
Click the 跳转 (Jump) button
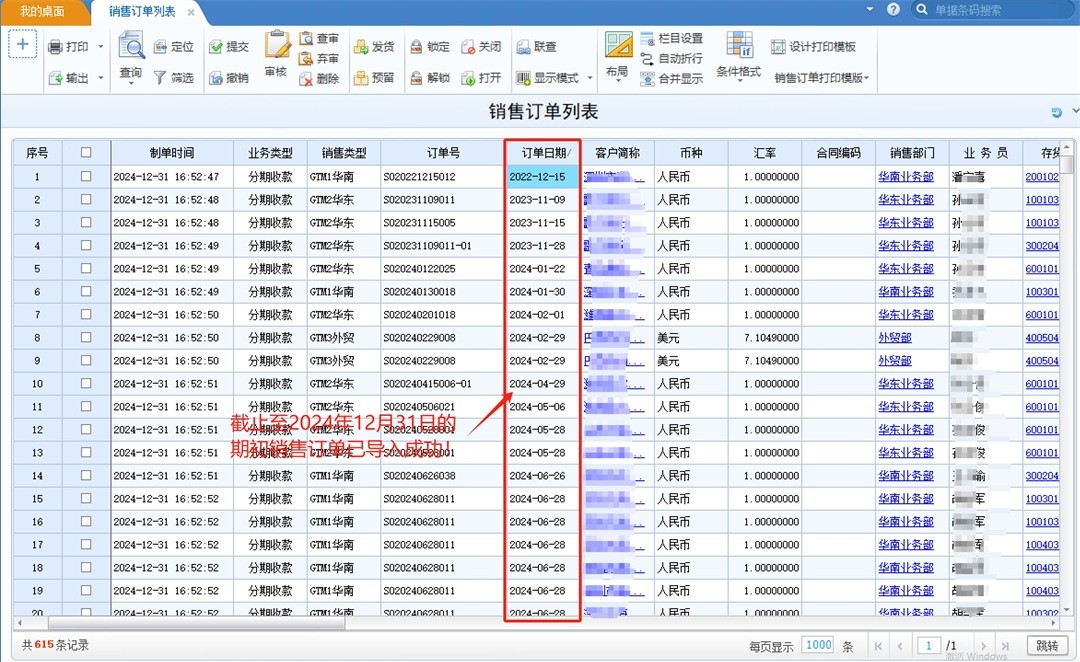[1046, 646]
